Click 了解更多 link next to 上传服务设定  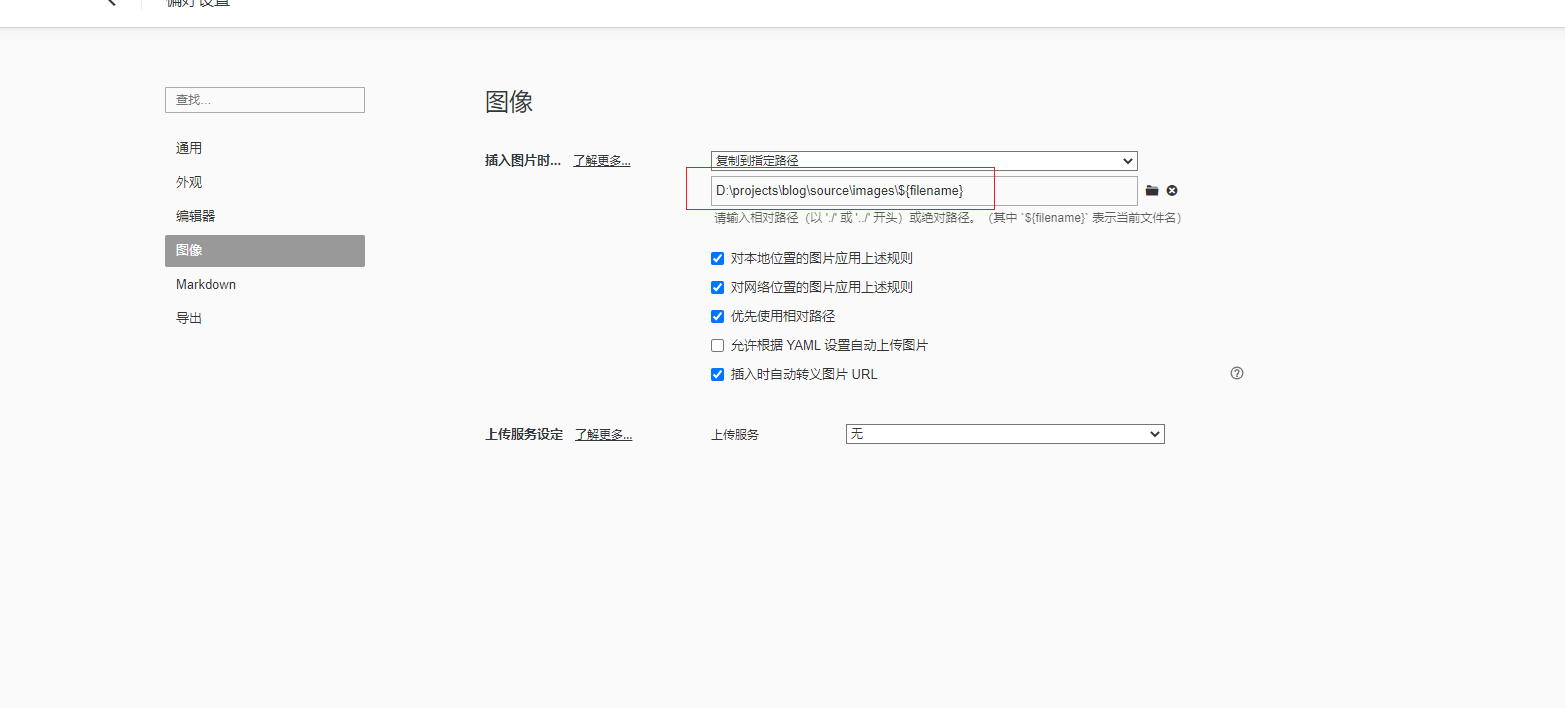(x=603, y=434)
